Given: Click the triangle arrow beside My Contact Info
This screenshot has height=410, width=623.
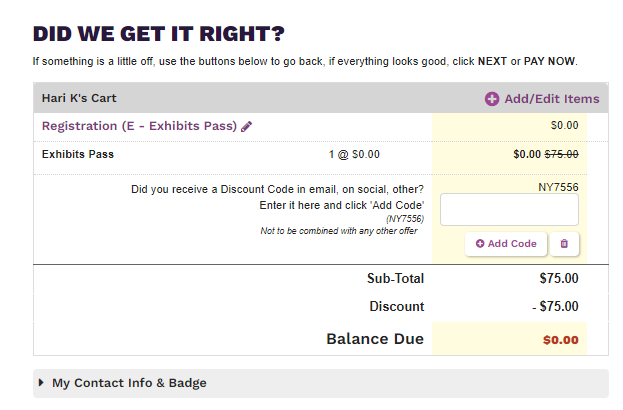Looking at the screenshot, I should [41, 382].
